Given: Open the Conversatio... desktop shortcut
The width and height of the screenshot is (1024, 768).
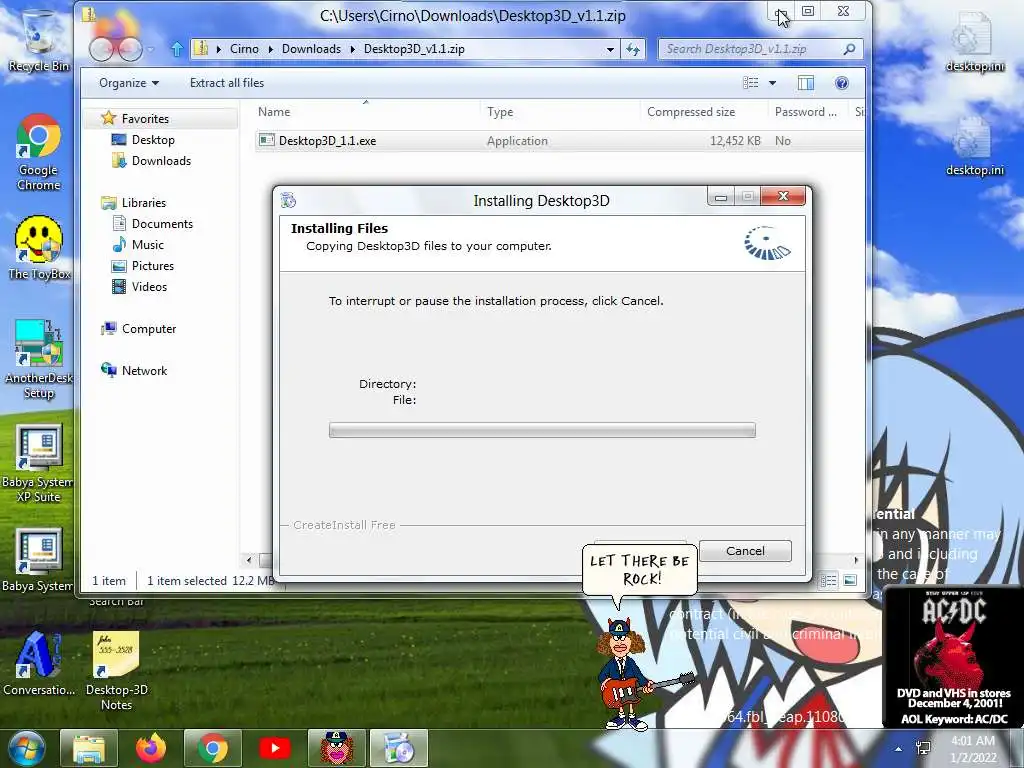Looking at the screenshot, I should point(39,663).
